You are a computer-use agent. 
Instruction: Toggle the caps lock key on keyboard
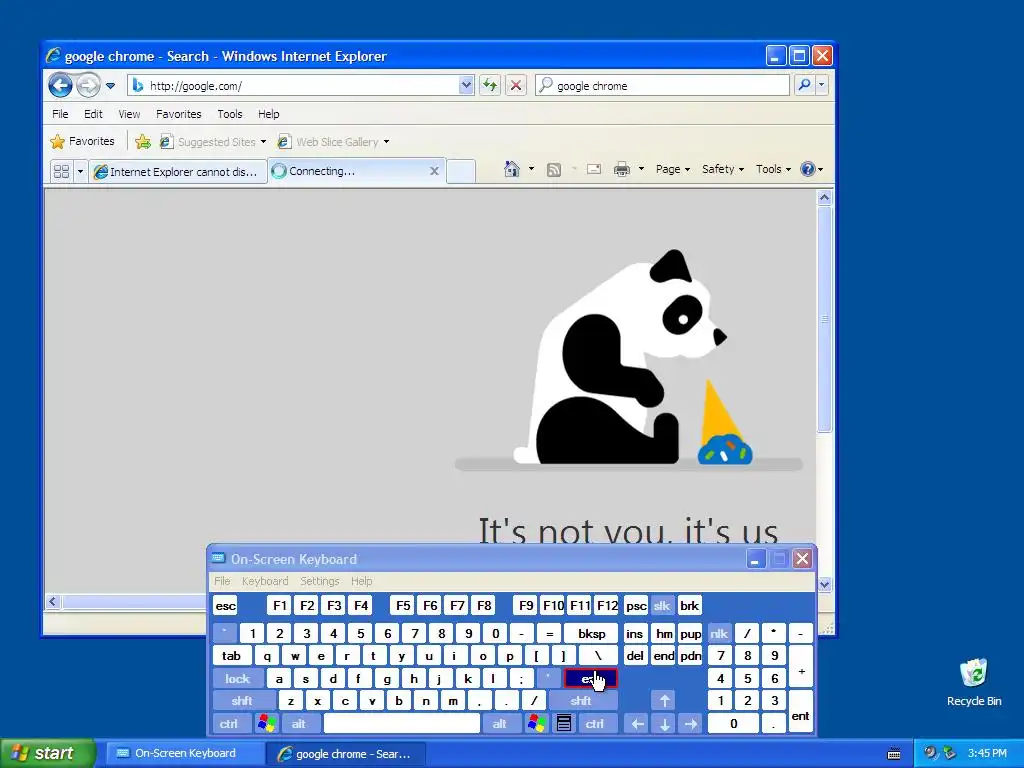pyautogui.click(x=237, y=679)
